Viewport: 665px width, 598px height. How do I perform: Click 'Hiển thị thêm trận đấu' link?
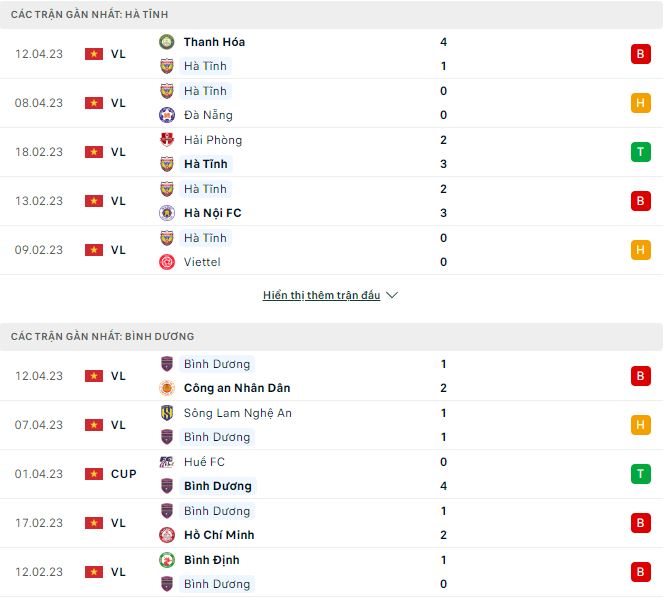click(321, 296)
